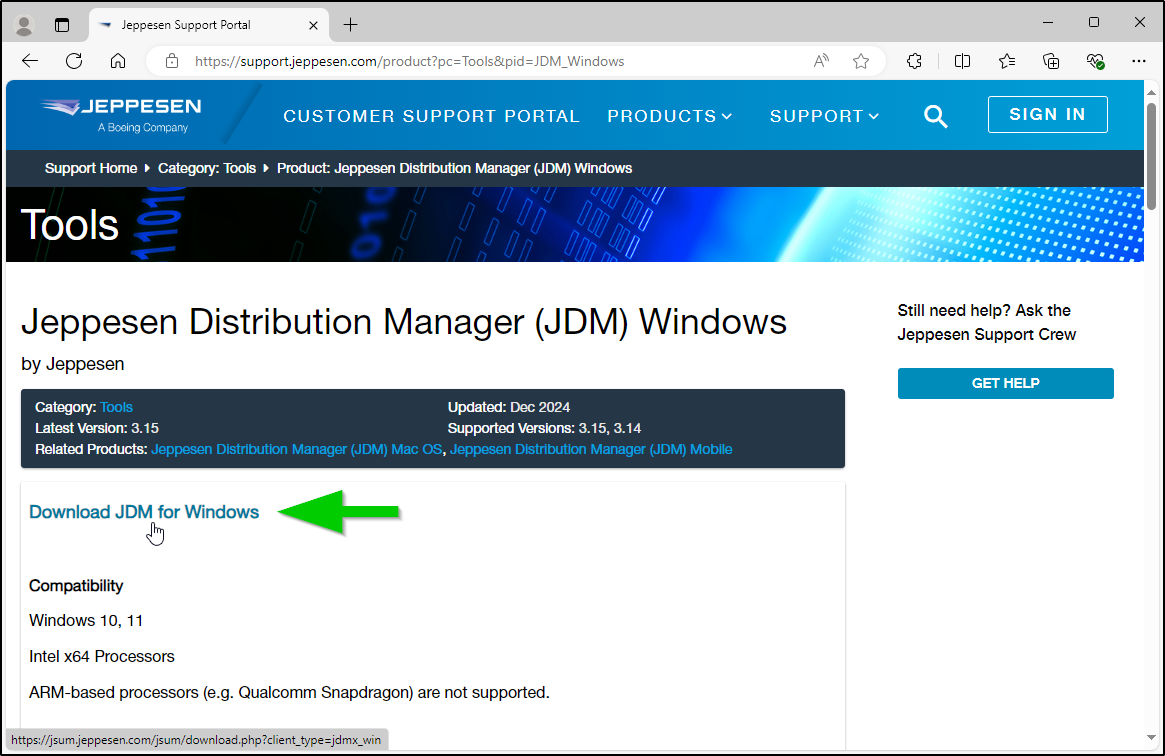Click the SIGN IN button
Screen dimensions: 1165x756
pyautogui.click(x=1047, y=114)
